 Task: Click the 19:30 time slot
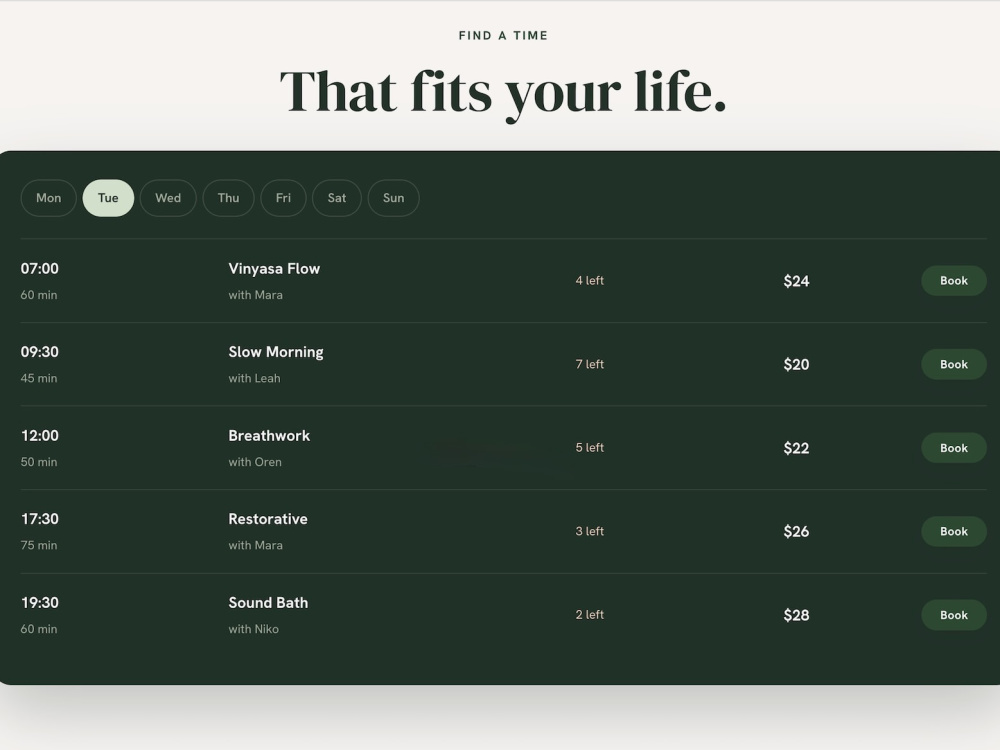point(40,603)
